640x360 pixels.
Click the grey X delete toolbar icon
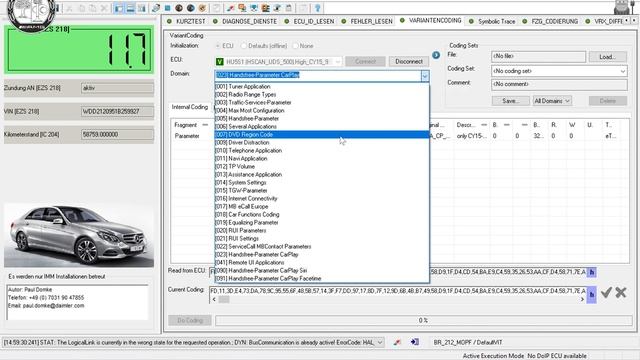104,8
